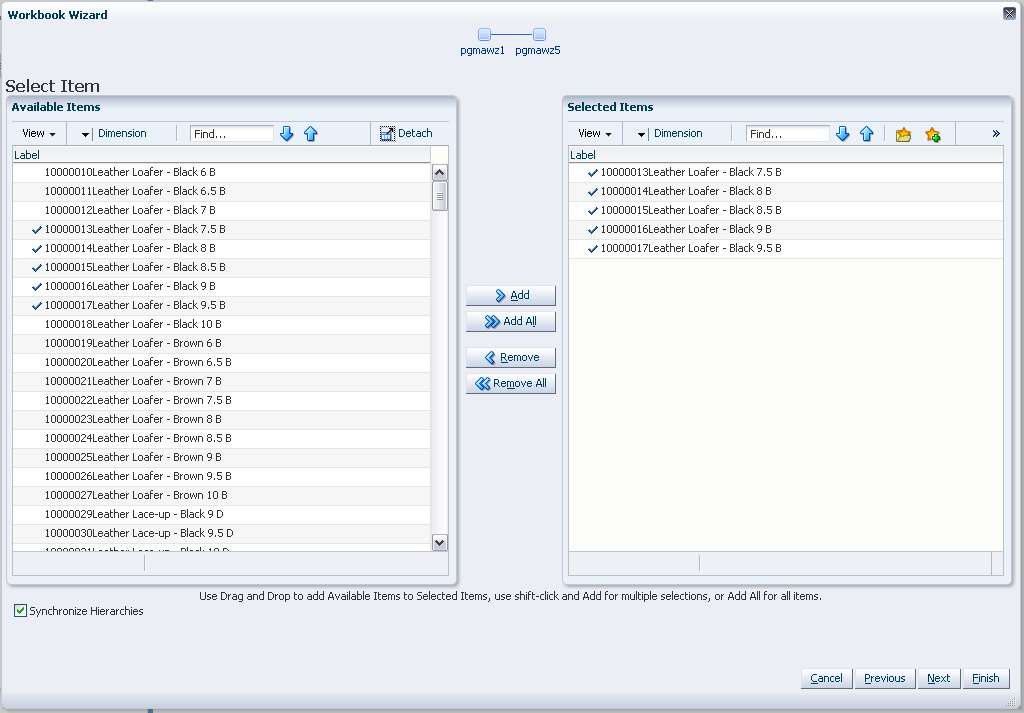Select 10000027Leather Loafer - Brown 10 B

[221, 494]
